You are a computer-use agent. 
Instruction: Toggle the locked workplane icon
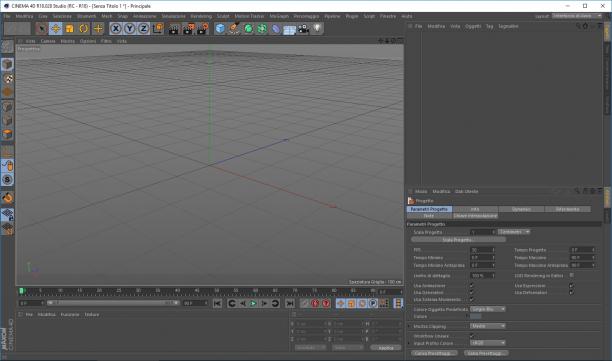[7, 214]
